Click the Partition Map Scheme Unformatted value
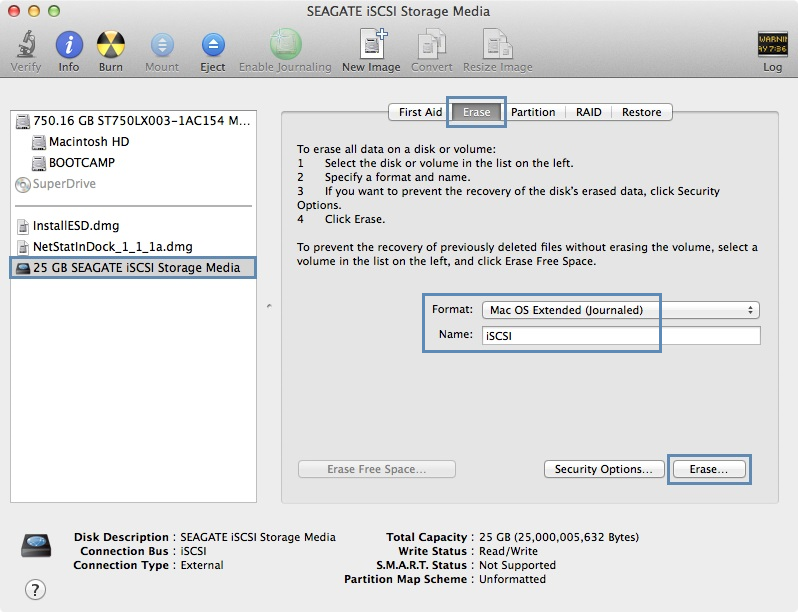This screenshot has width=798, height=612. click(512, 579)
